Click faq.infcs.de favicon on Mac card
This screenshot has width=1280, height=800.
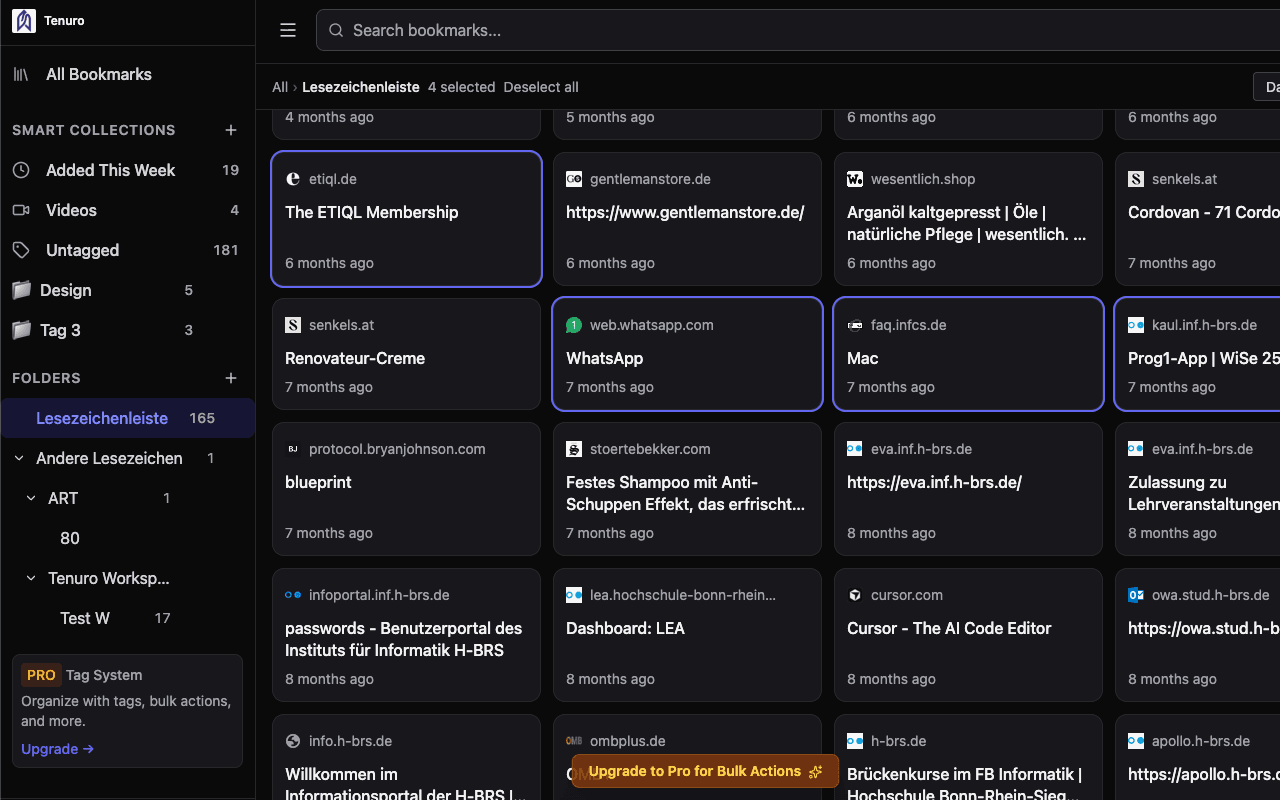click(x=855, y=325)
